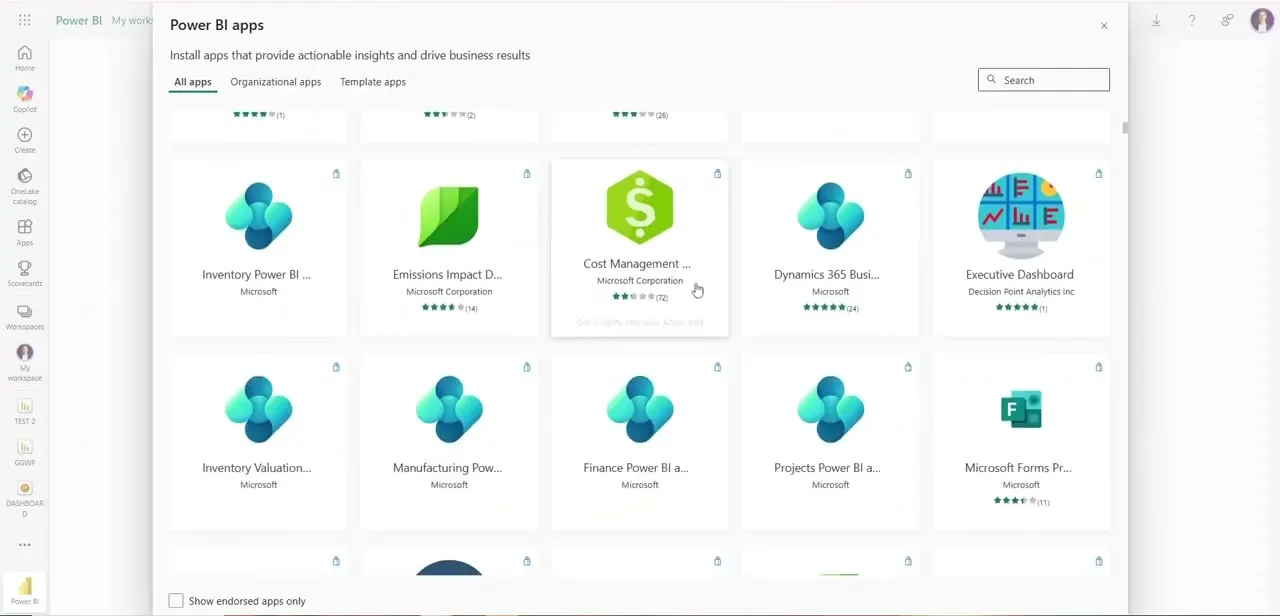Click the Projects Power BI app icon
This screenshot has height=616, width=1280.
click(831, 409)
